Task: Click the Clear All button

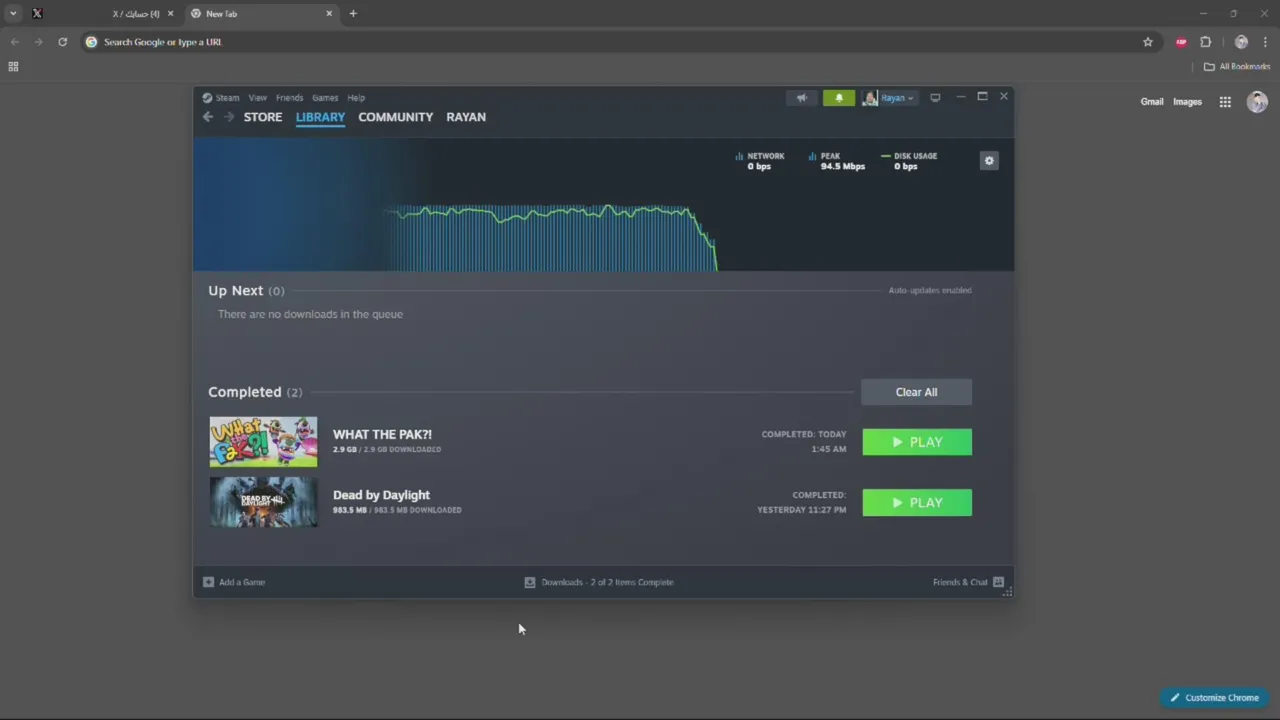Action: [x=916, y=392]
